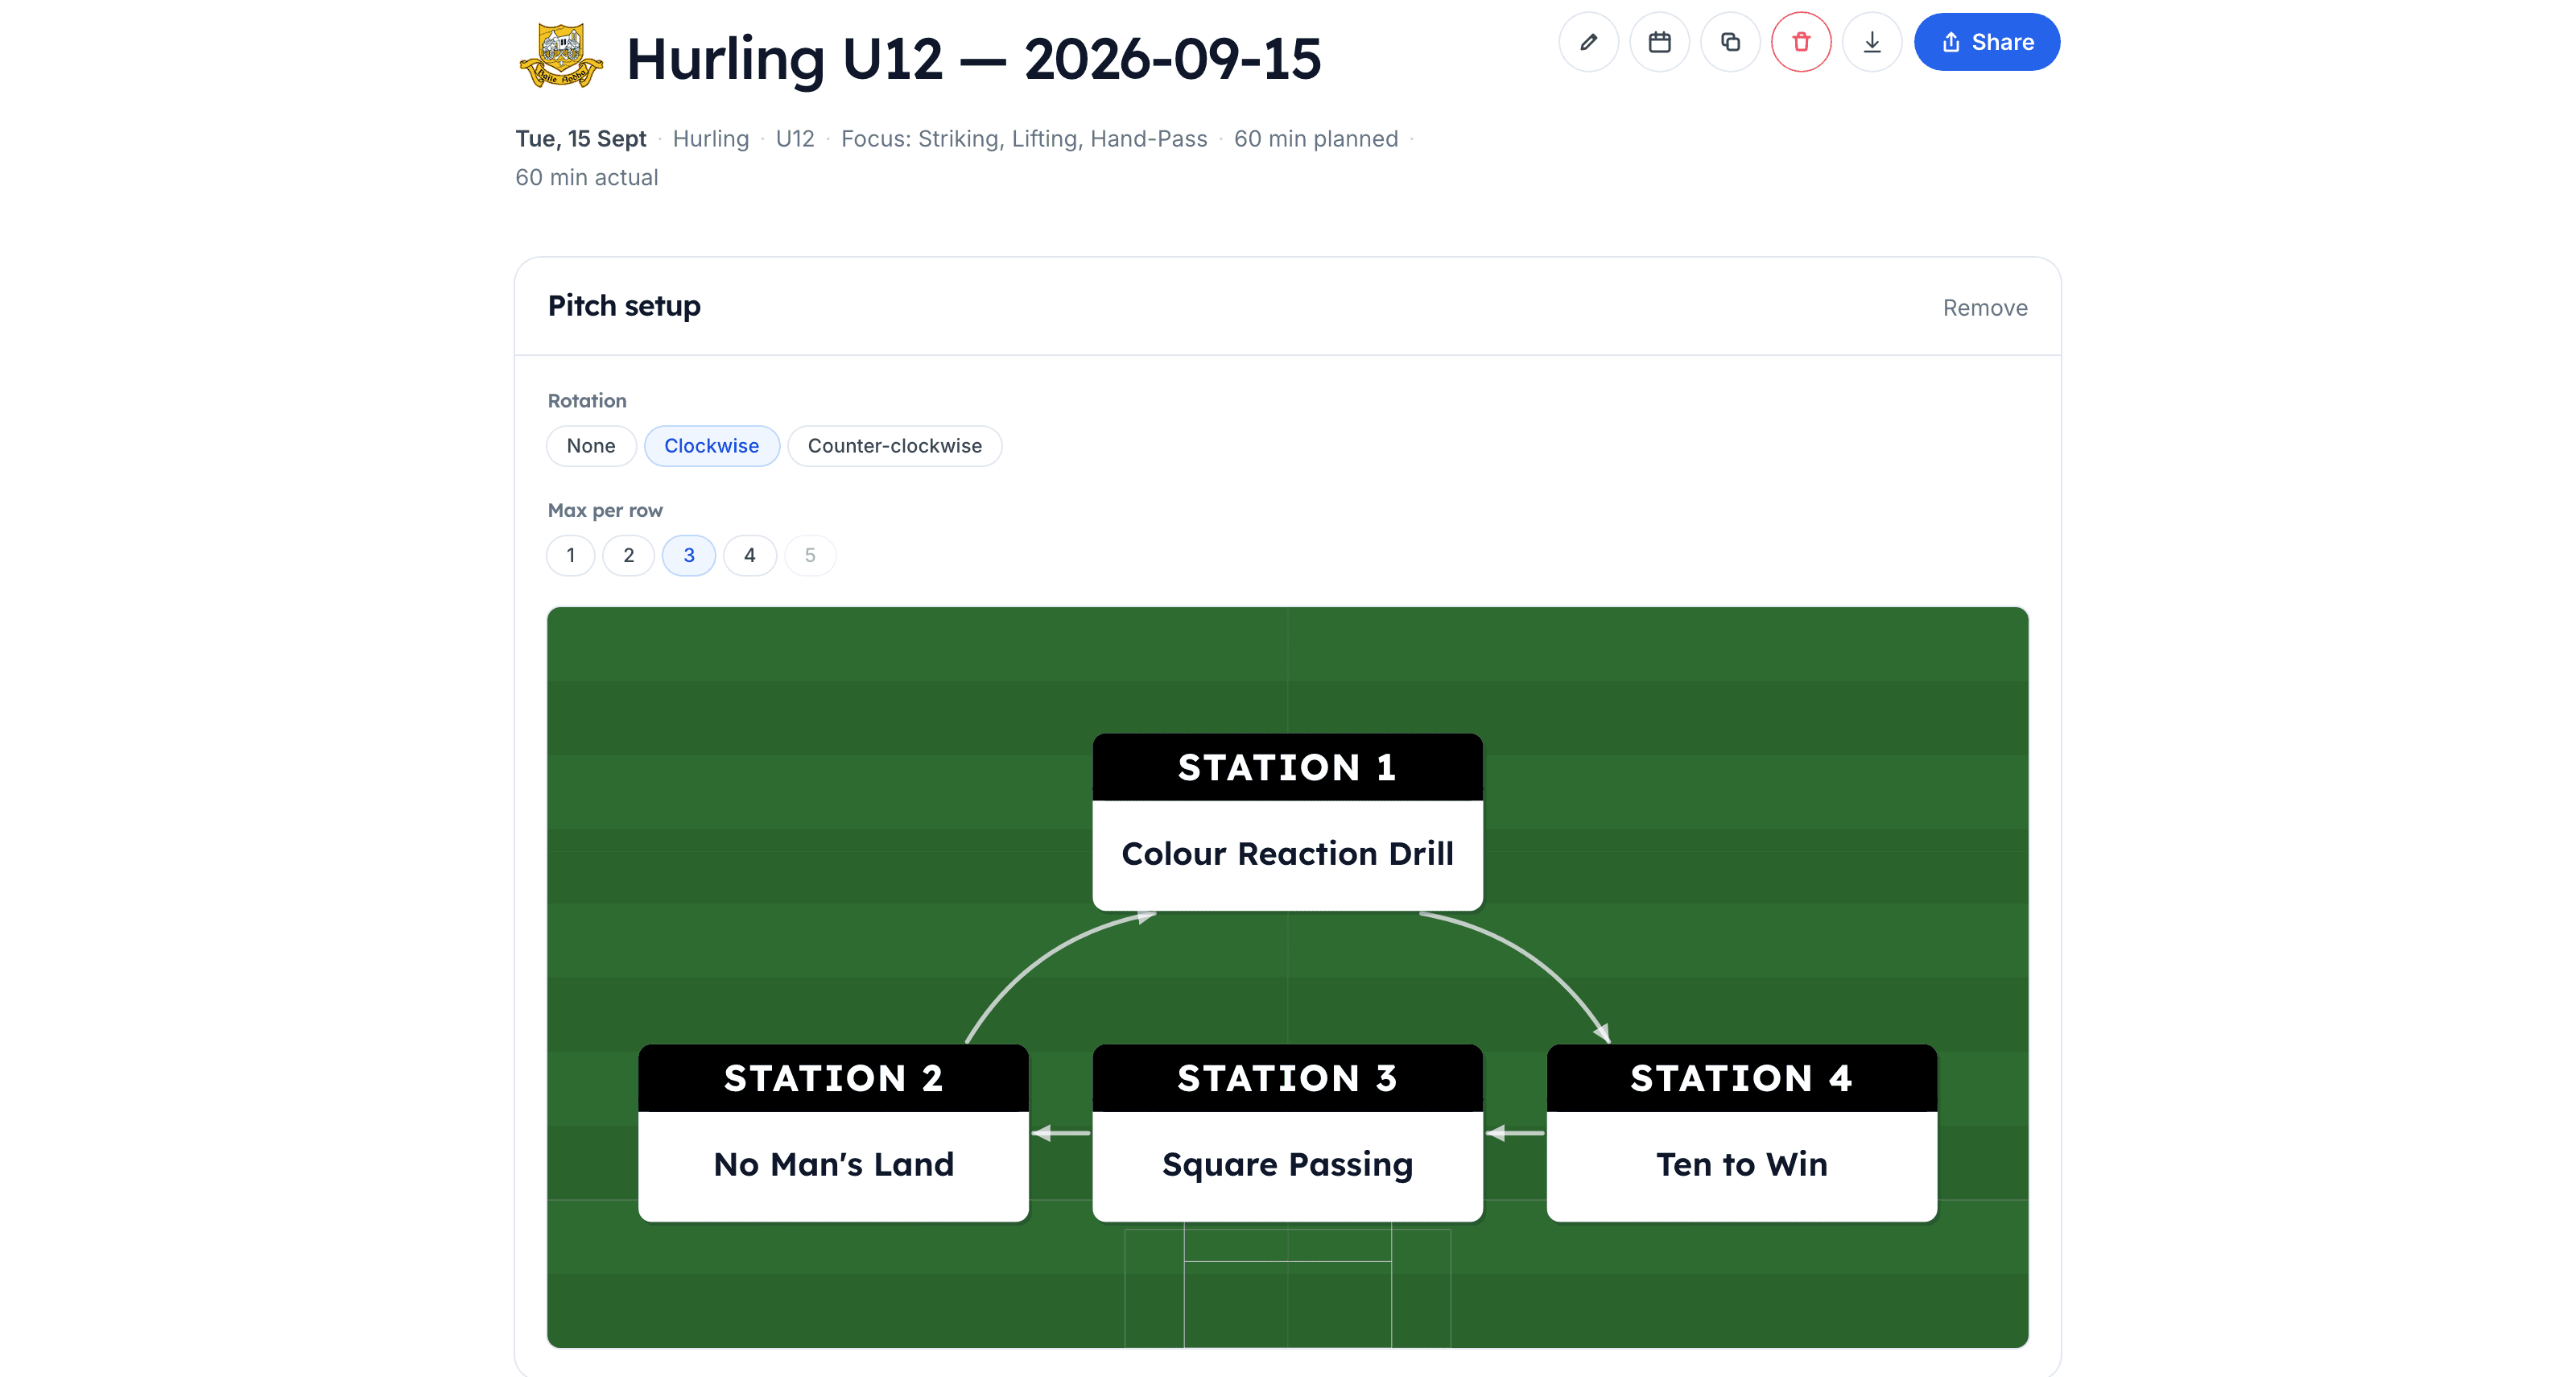This screenshot has height=1377, width=2576.
Task: Click the 'Hurling U12 — 2026-09-15' title
Action: (973, 58)
